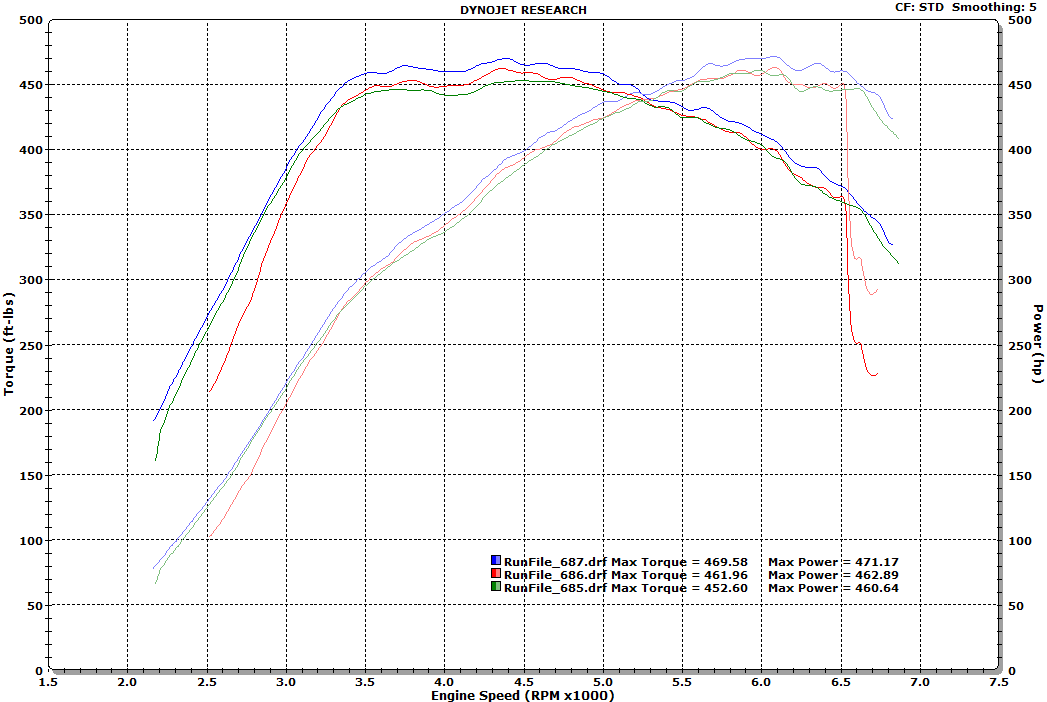Click the Power (hp) axis title
Image resolution: width=1047 pixels, height=702 pixels.
[1038, 345]
